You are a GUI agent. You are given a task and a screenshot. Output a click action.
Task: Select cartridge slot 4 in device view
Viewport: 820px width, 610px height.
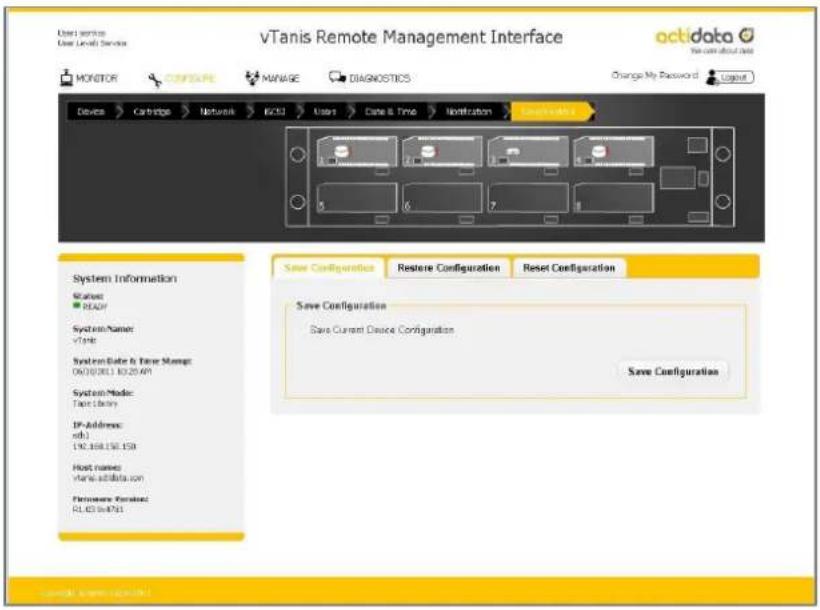(613, 152)
